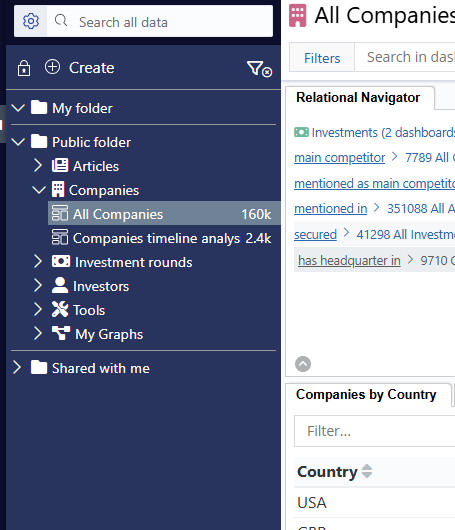This screenshot has width=455, height=530.
Task: Click the All Companies dashboard icon
Action: tap(60, 213)
